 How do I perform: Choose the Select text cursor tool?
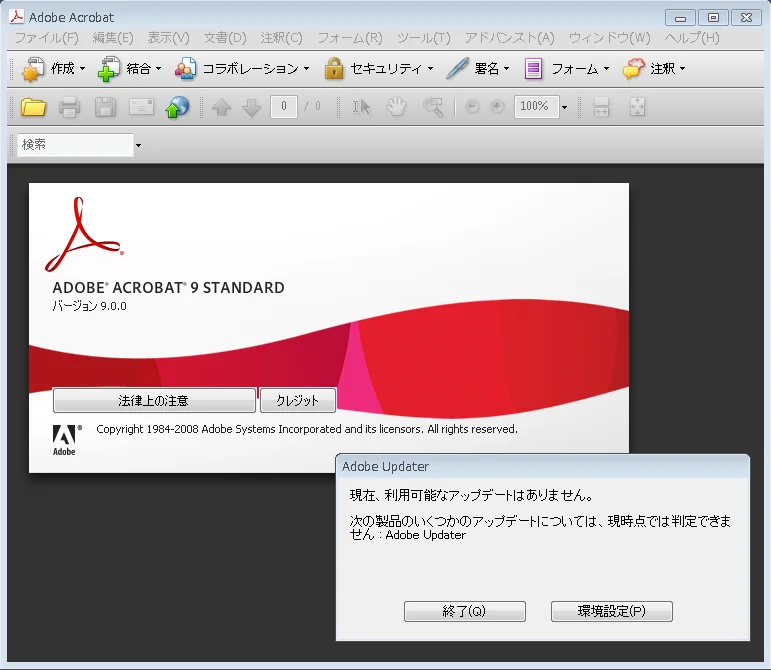point(361,107)
